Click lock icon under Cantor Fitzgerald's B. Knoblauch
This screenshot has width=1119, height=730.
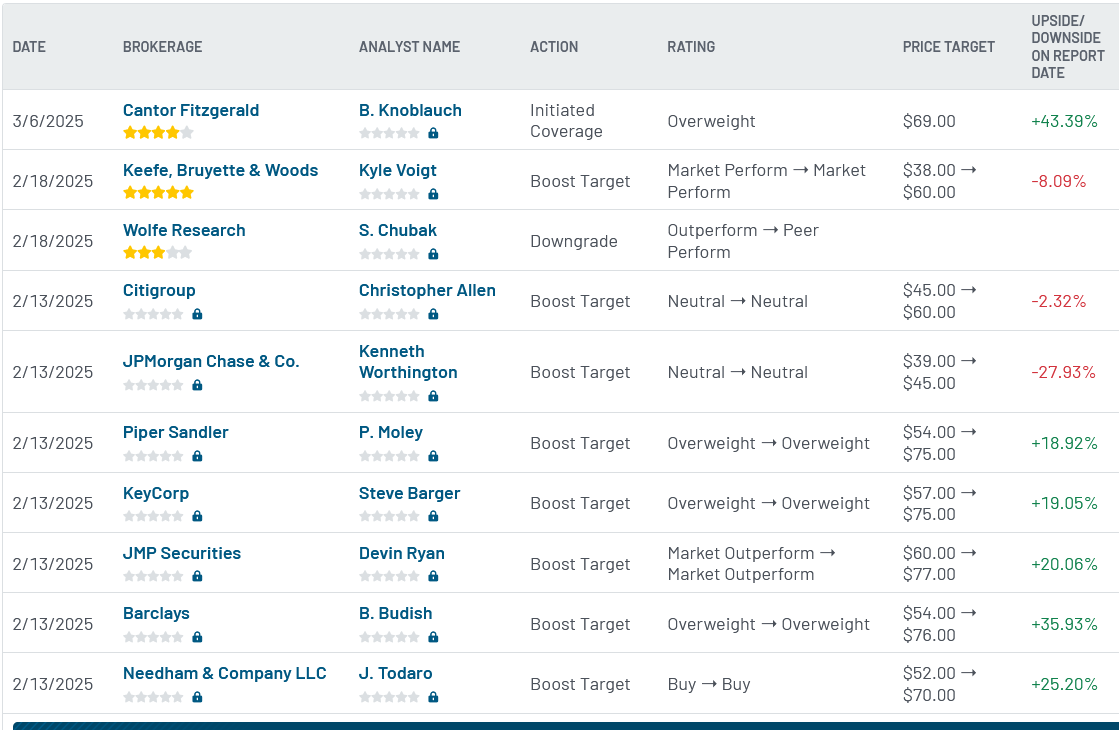pos(433,133)
